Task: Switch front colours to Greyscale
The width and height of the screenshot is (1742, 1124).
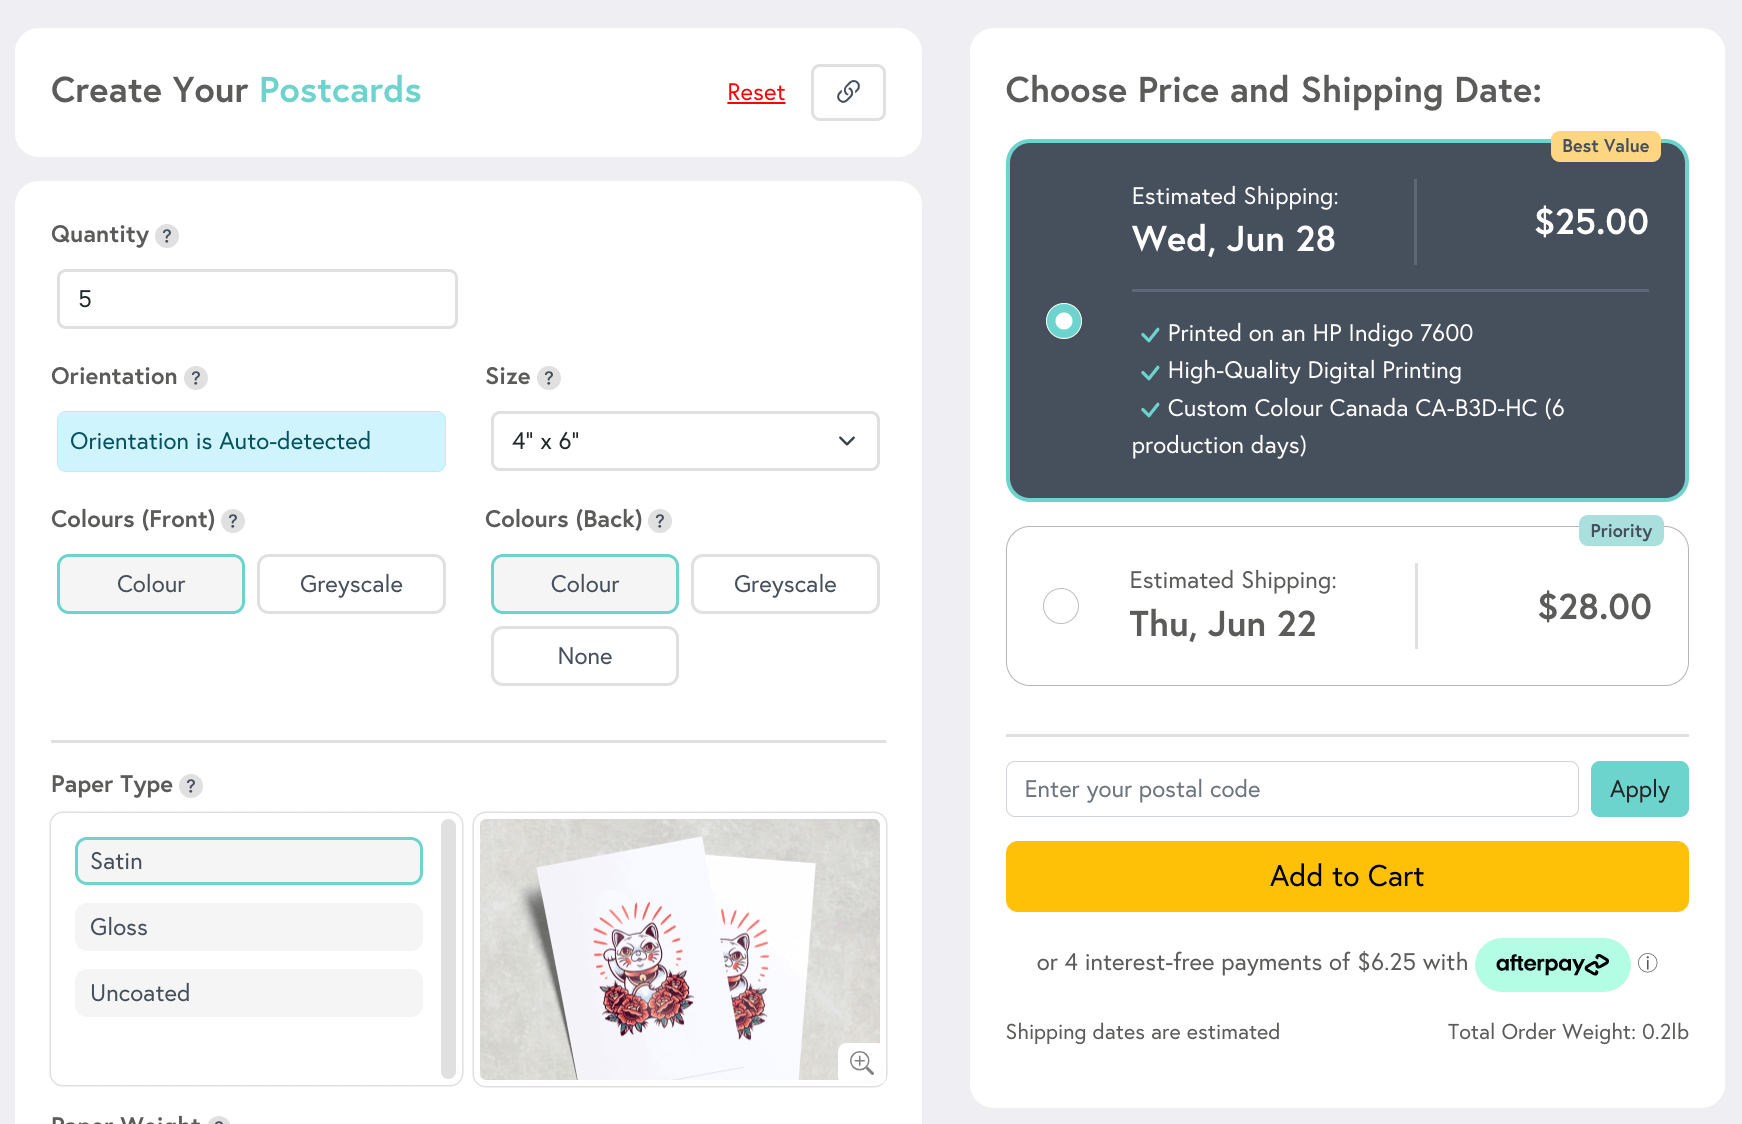Action: coord(351,584)
